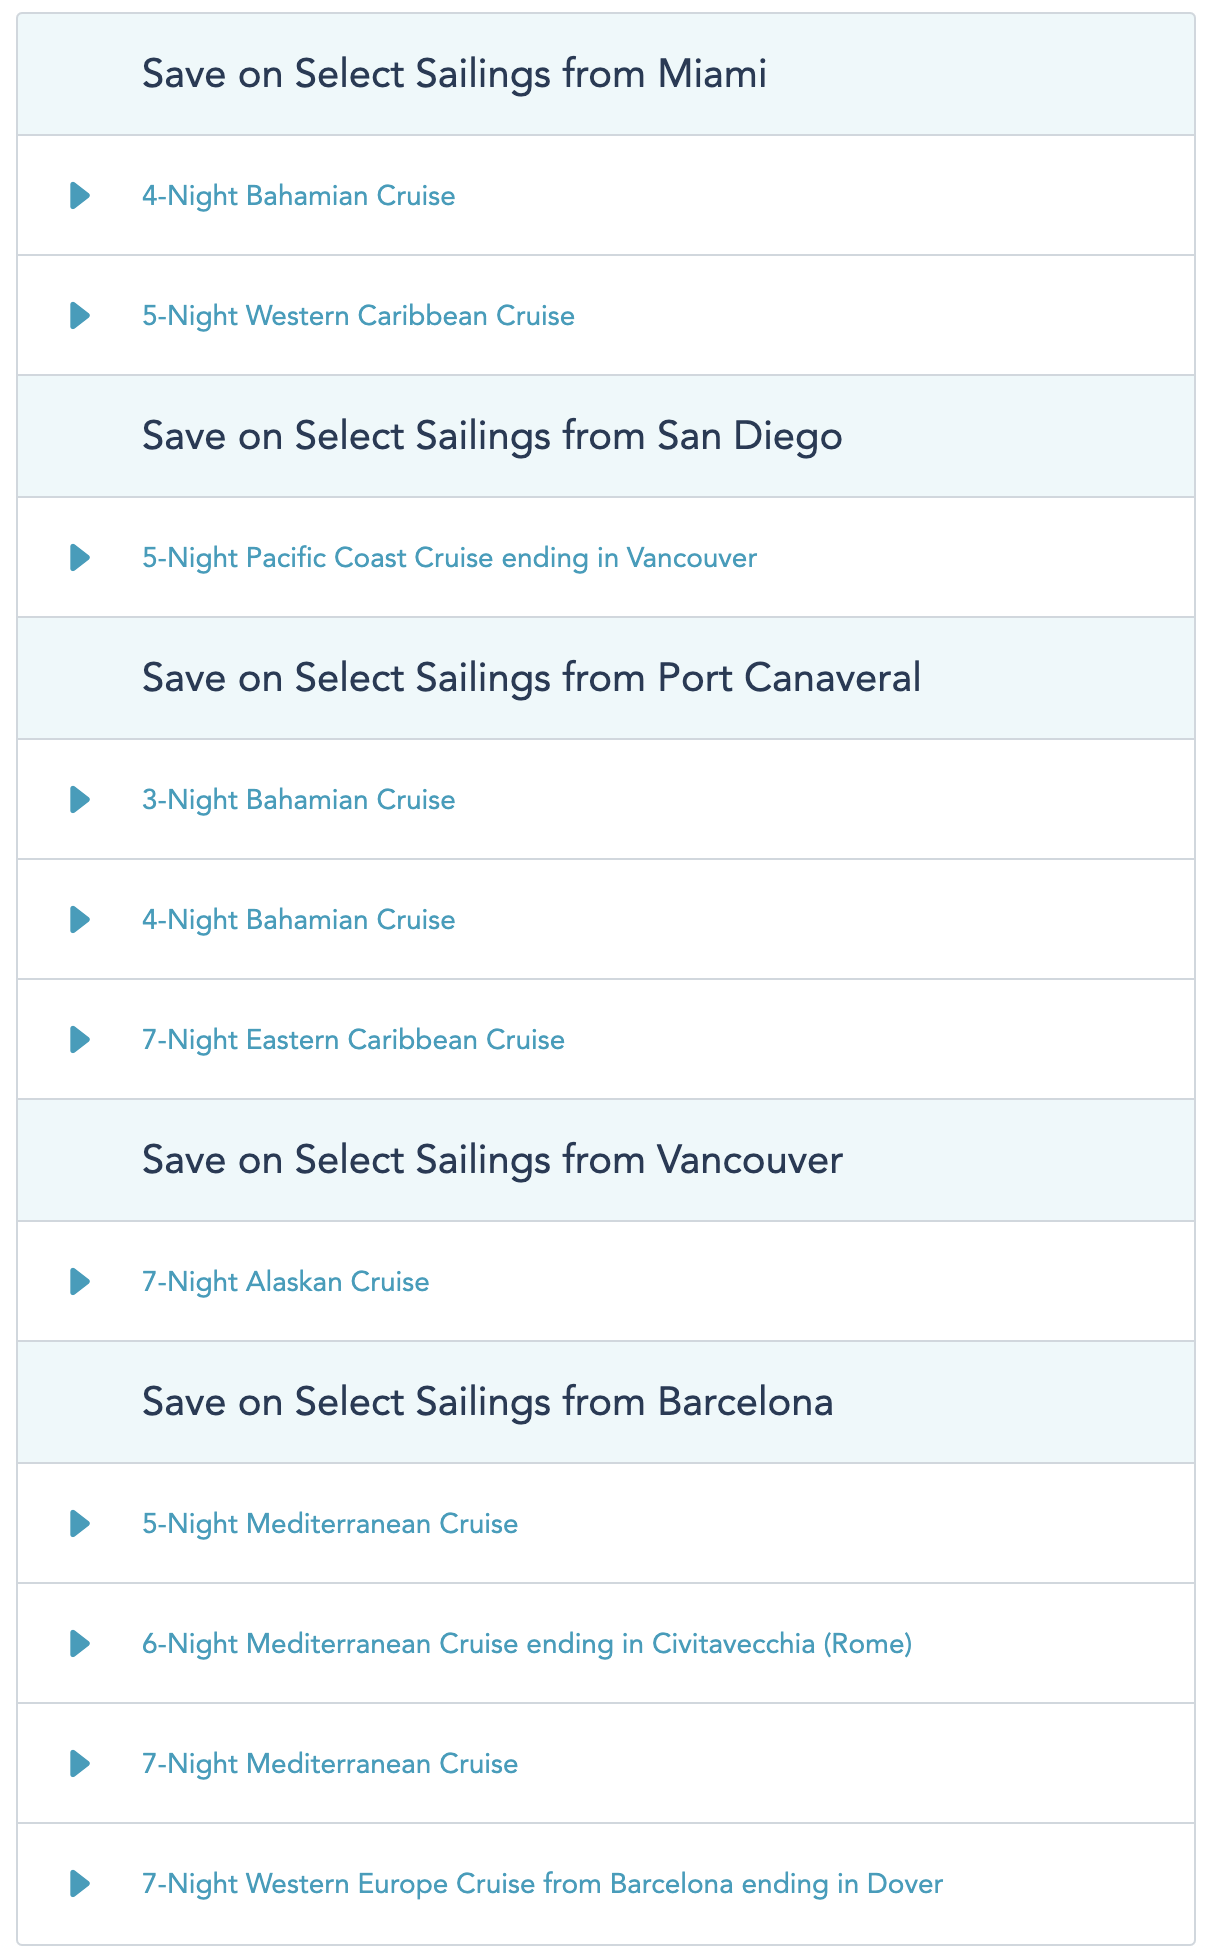Expand arrow beside Port Canaveral 4-Night Bahamian Cruise
This screenshot has width=1209, height=1959.
tap(80, 920)
